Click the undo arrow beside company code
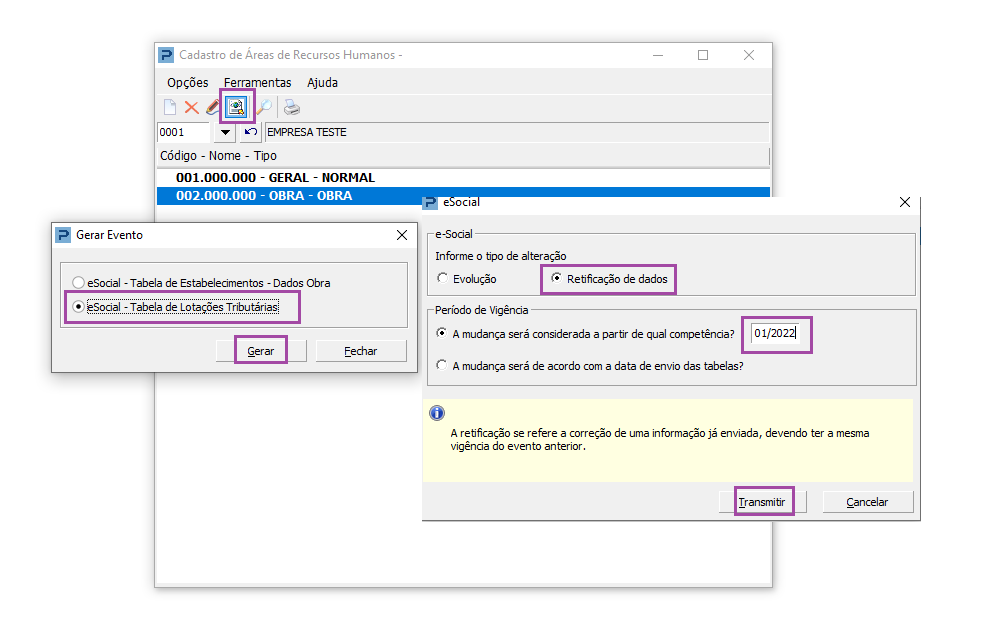This screenshot has height=634, width=982. [251, 132]
